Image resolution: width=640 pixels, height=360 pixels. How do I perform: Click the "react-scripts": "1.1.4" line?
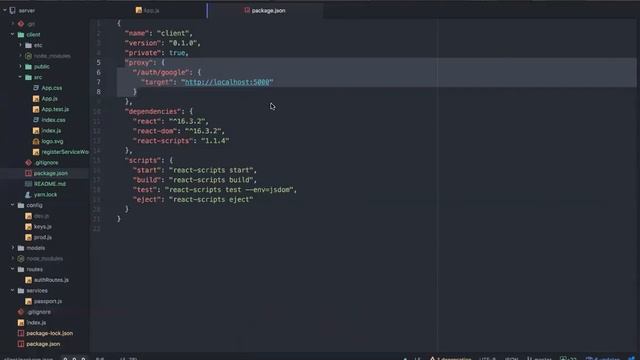click(181, 141)
